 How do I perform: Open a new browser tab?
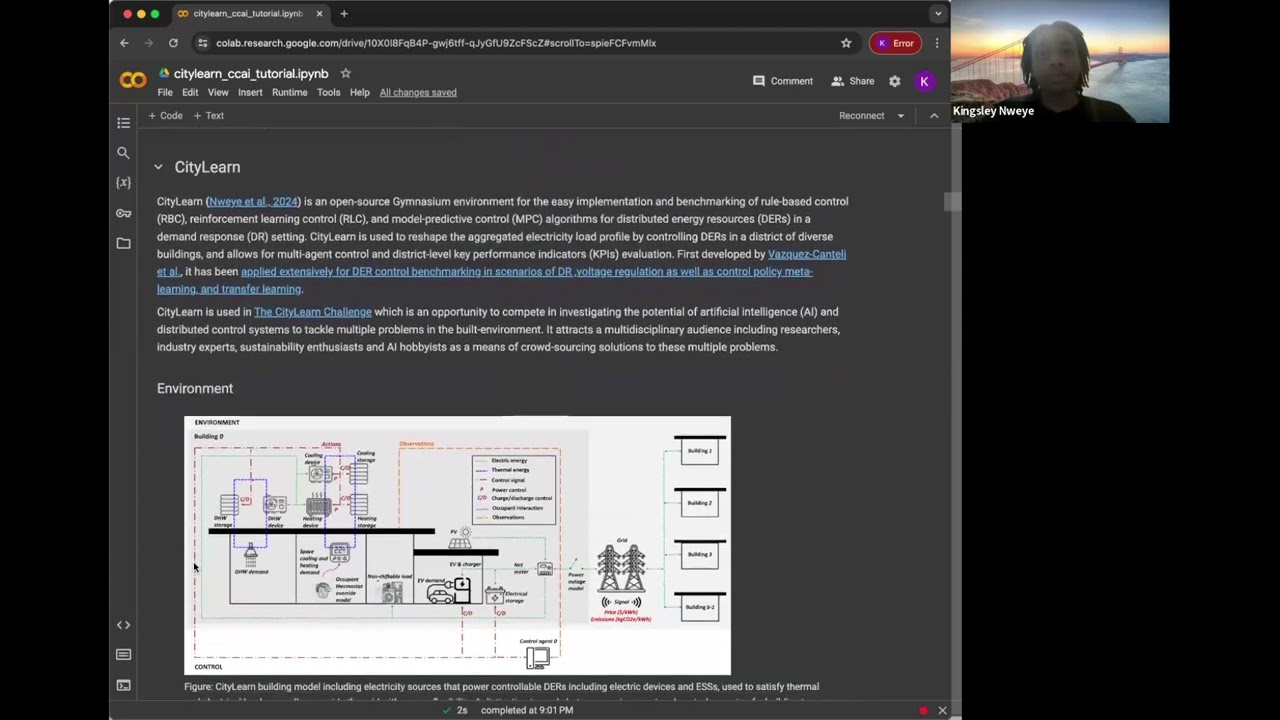(344, 14)
